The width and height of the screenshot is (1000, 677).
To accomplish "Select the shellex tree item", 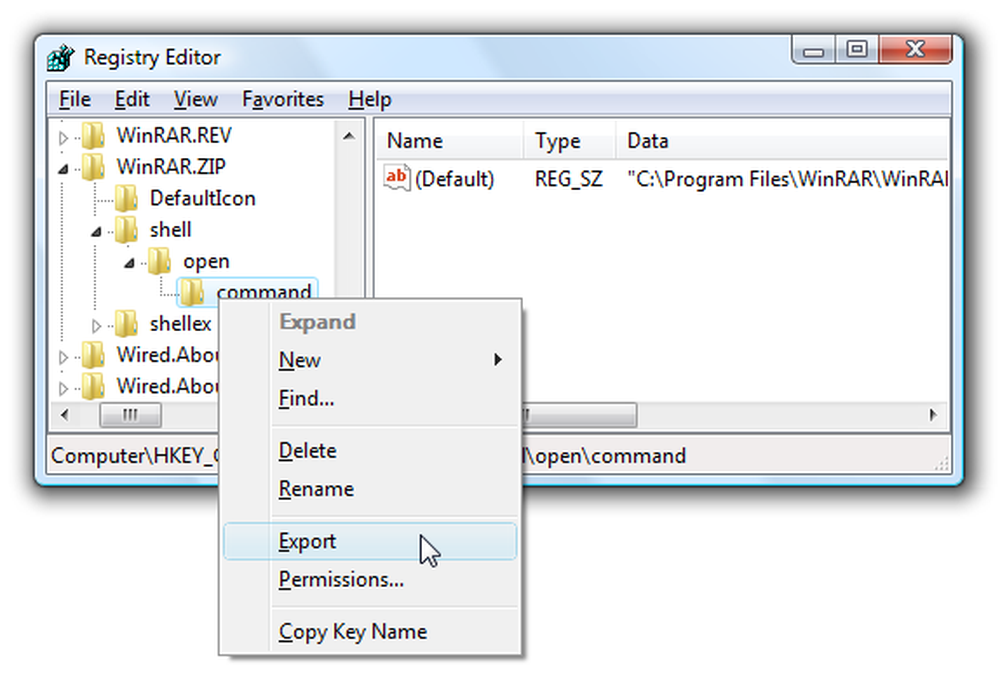I will [180, 324].
